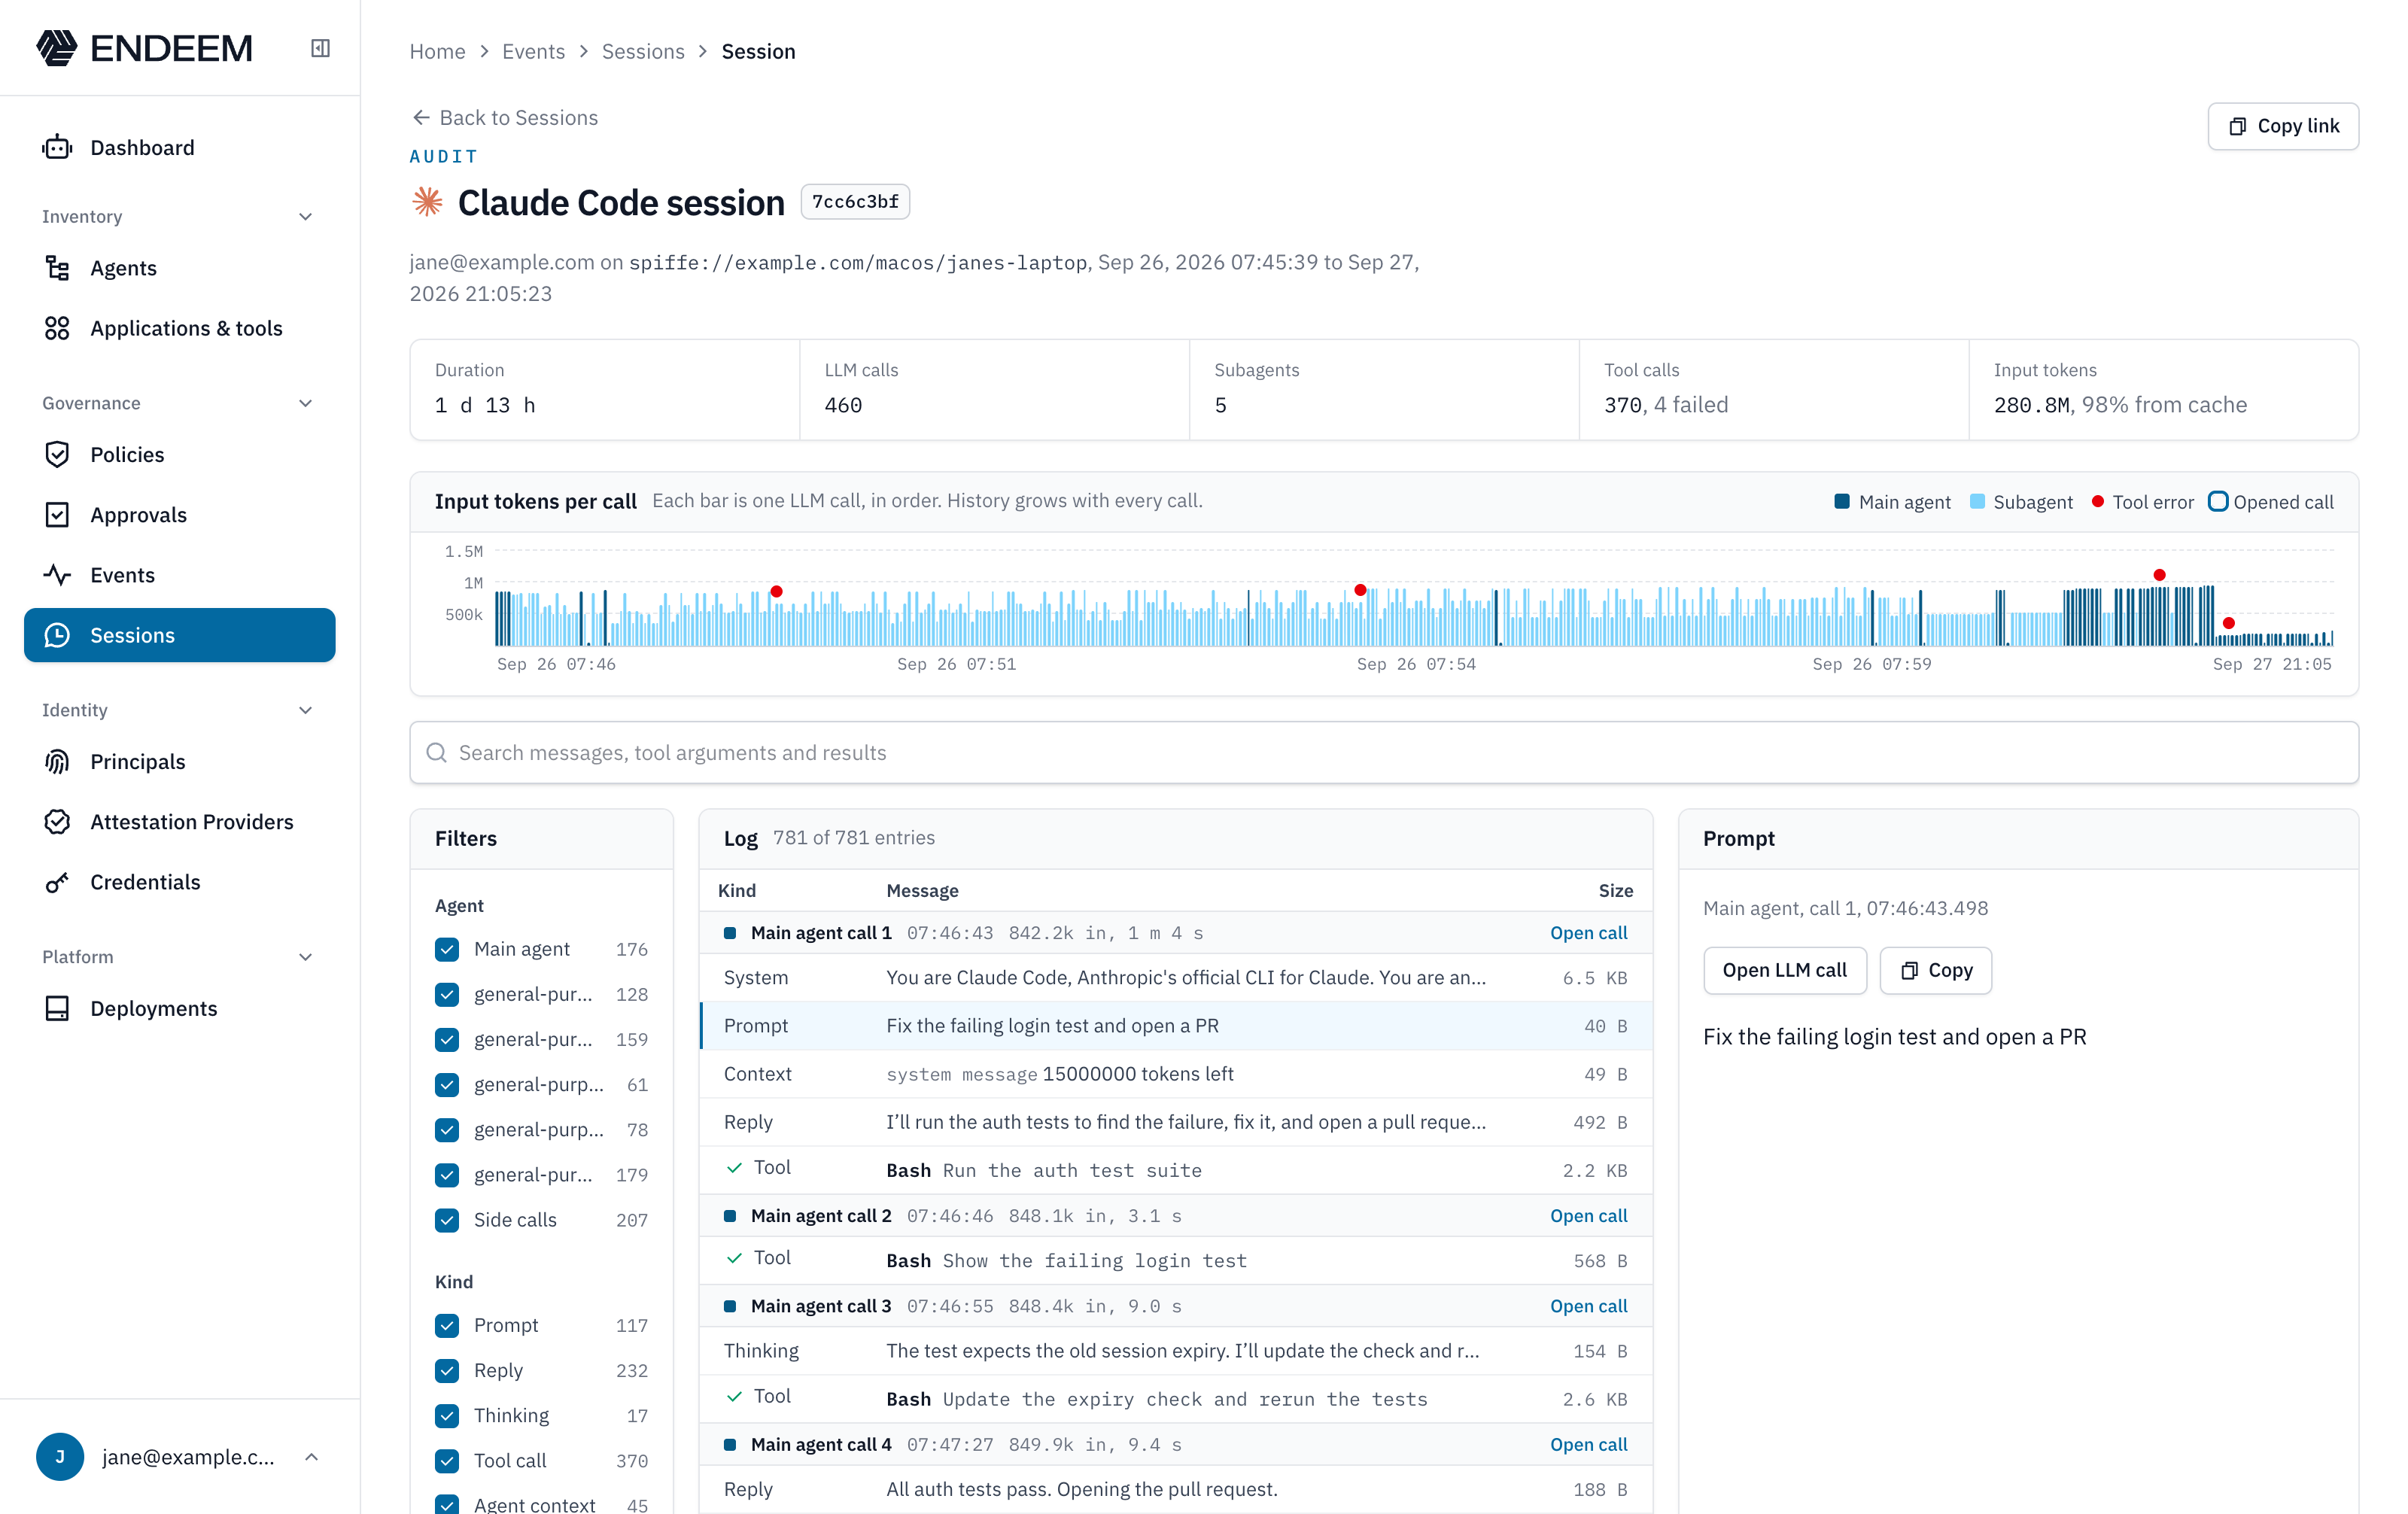The width and height of the screenshot is (2408, 1514).
Task: Go to Applications & tools
Action: (180, 327)
